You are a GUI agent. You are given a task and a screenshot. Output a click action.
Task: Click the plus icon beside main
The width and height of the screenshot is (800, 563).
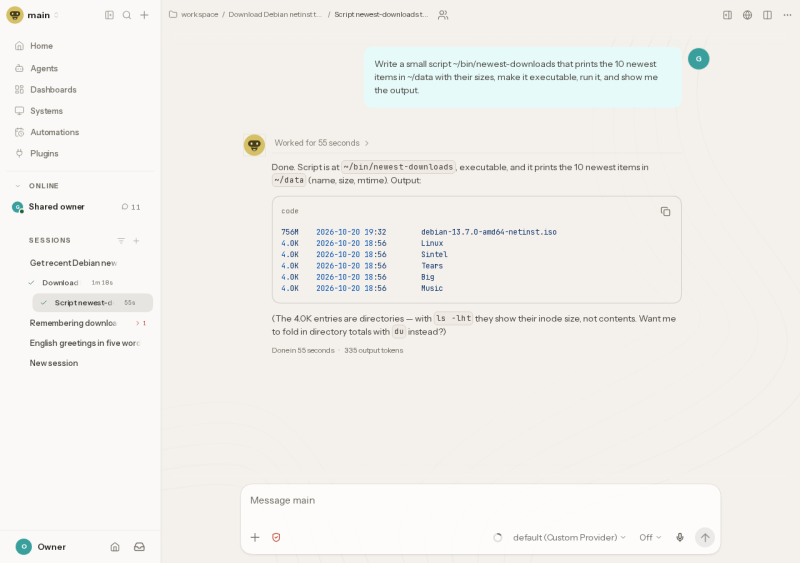pos(144,15)
